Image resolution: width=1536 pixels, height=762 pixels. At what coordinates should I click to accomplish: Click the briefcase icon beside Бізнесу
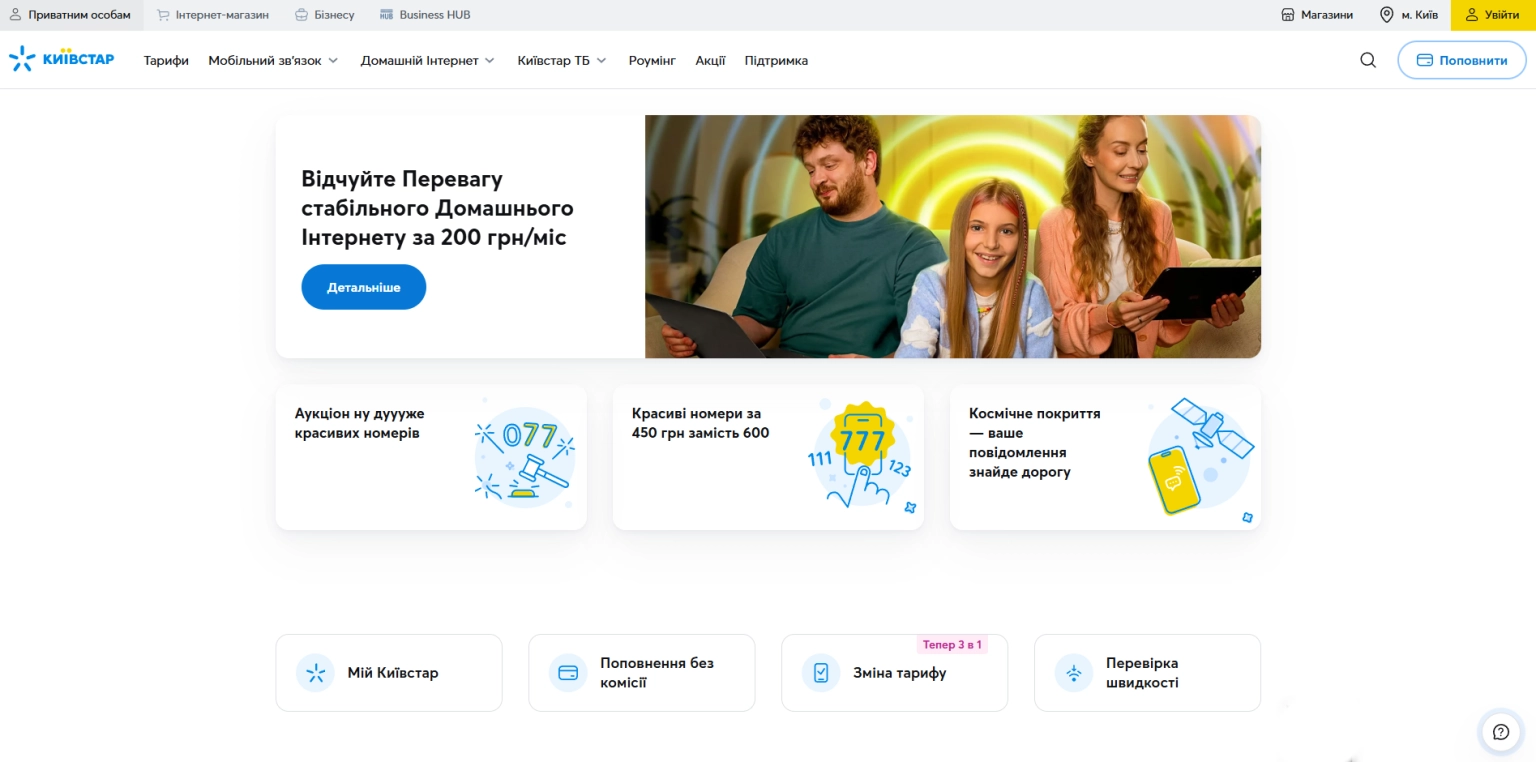click(302, 15)
